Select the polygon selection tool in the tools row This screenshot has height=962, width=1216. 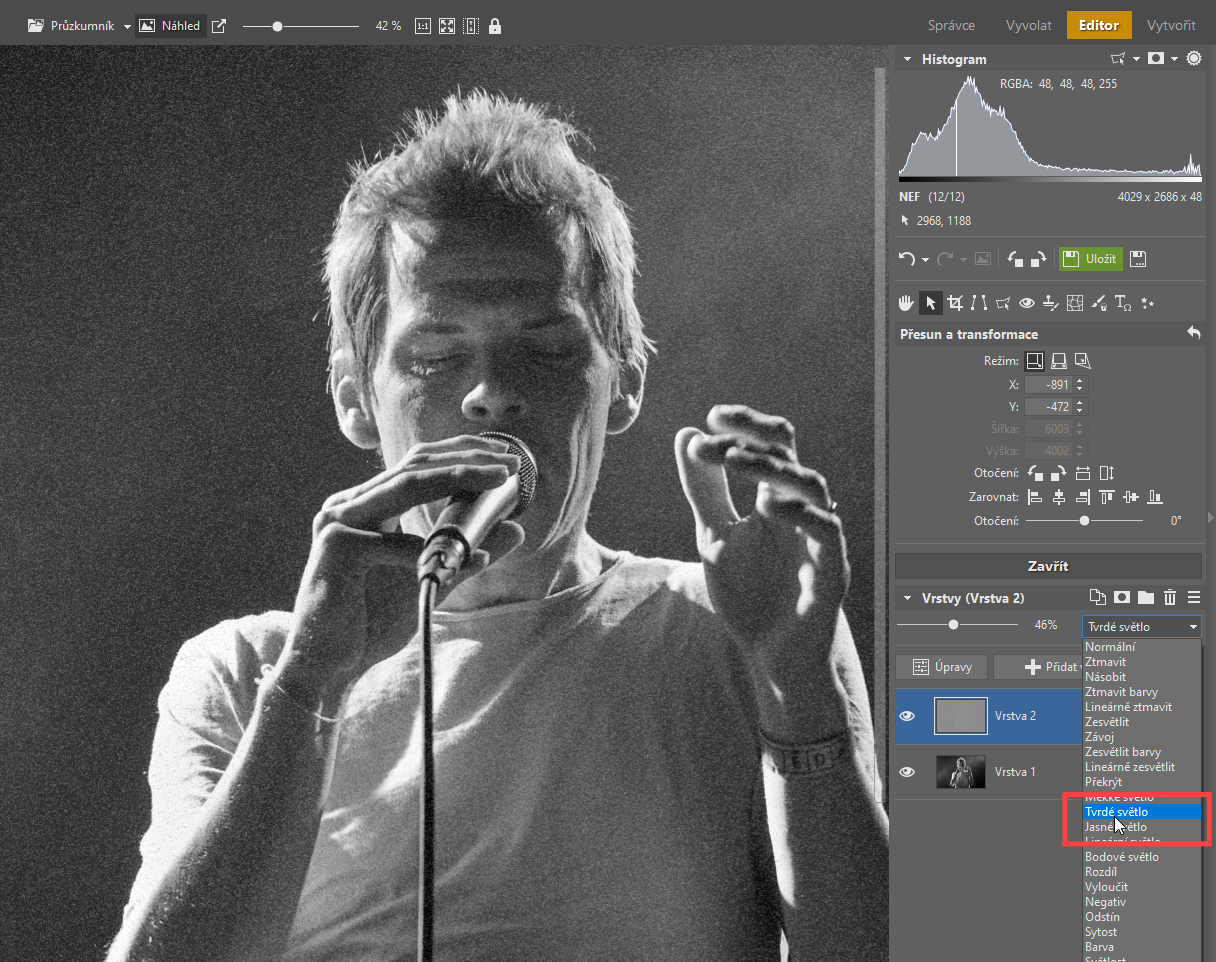(1003, 303)
